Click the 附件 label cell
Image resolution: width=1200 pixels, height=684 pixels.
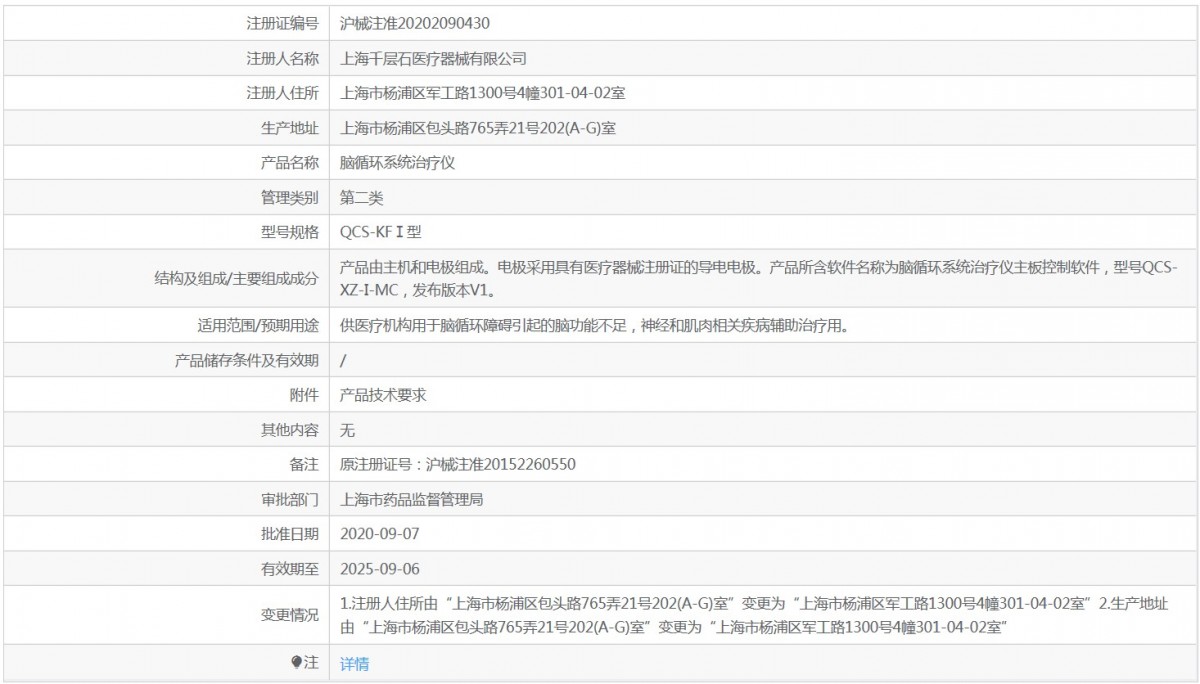(x=304, y=395)
